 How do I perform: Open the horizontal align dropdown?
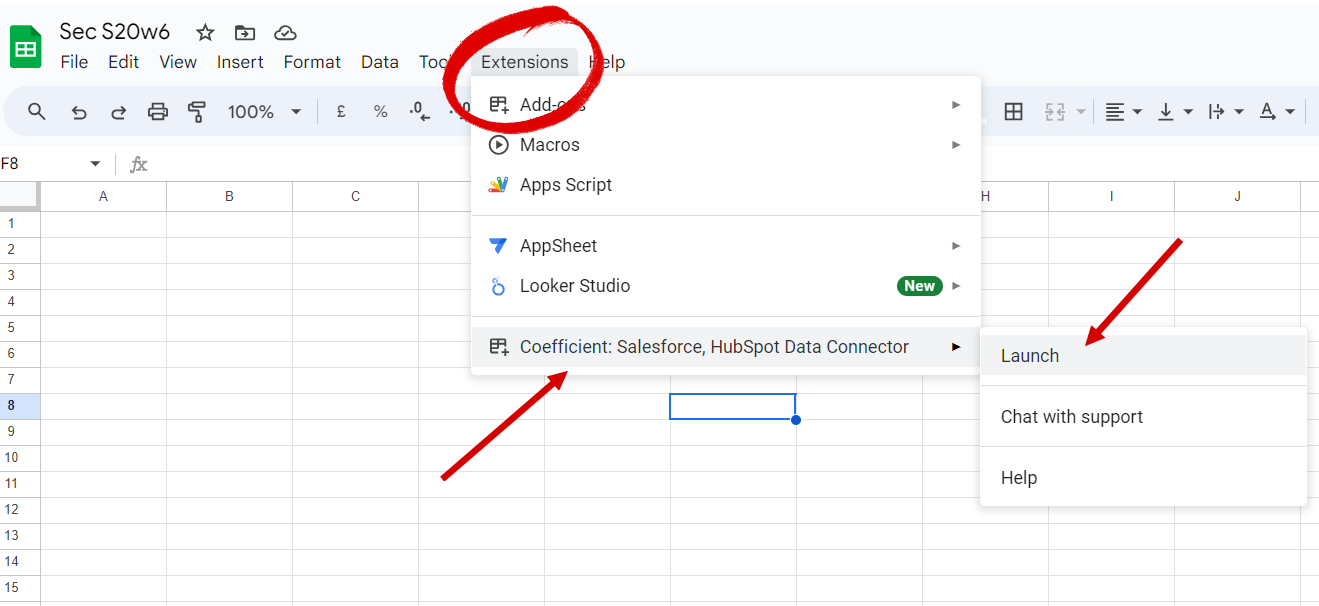click(x=1137, y=112)
